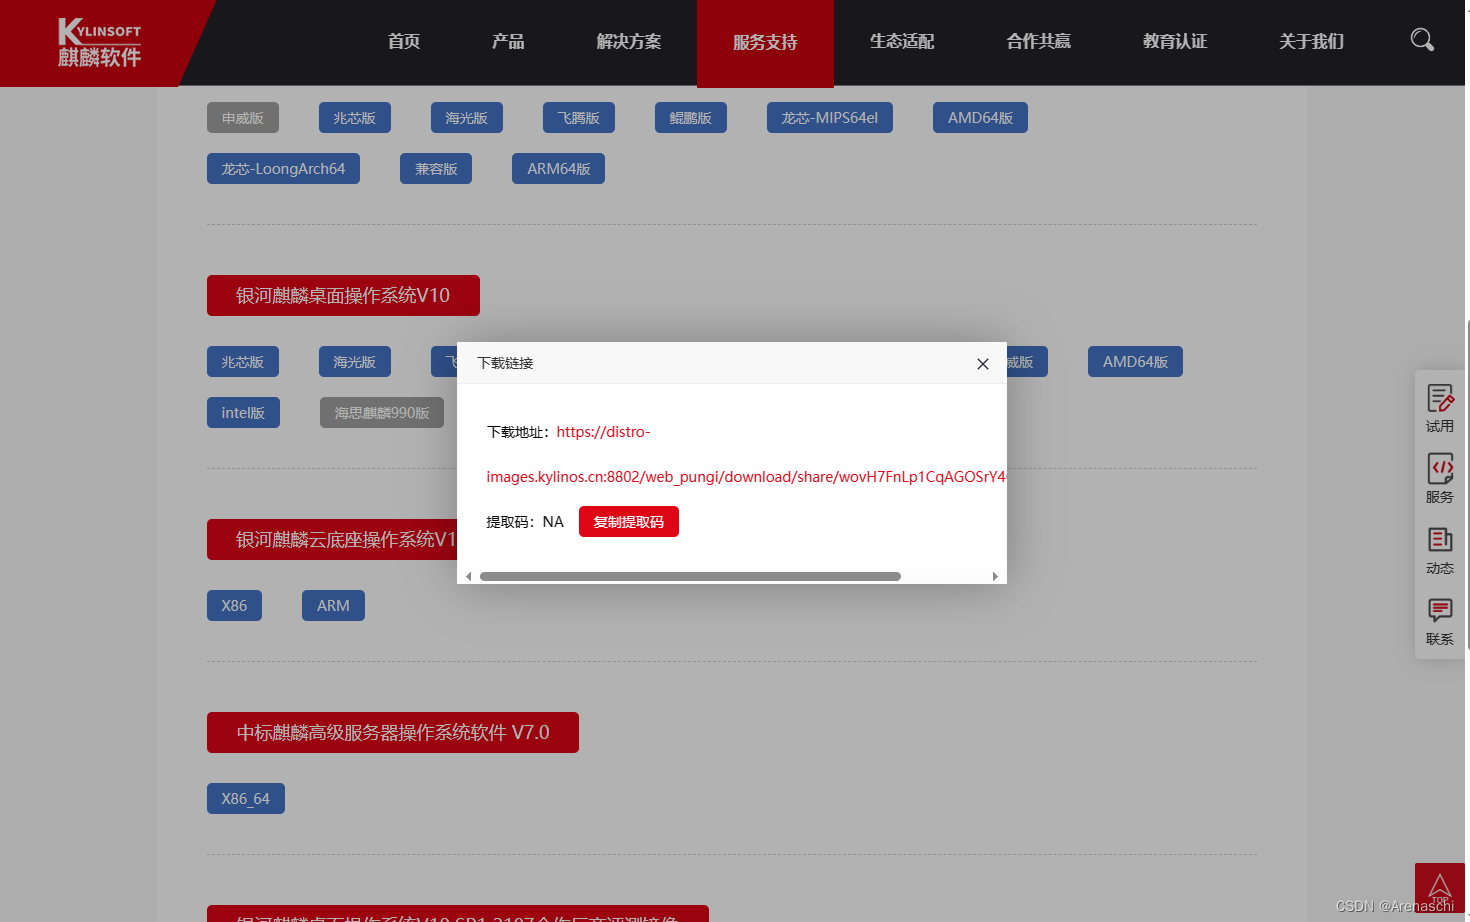
Task: Click the 复制提取码 button
Action: coord(629,522)
